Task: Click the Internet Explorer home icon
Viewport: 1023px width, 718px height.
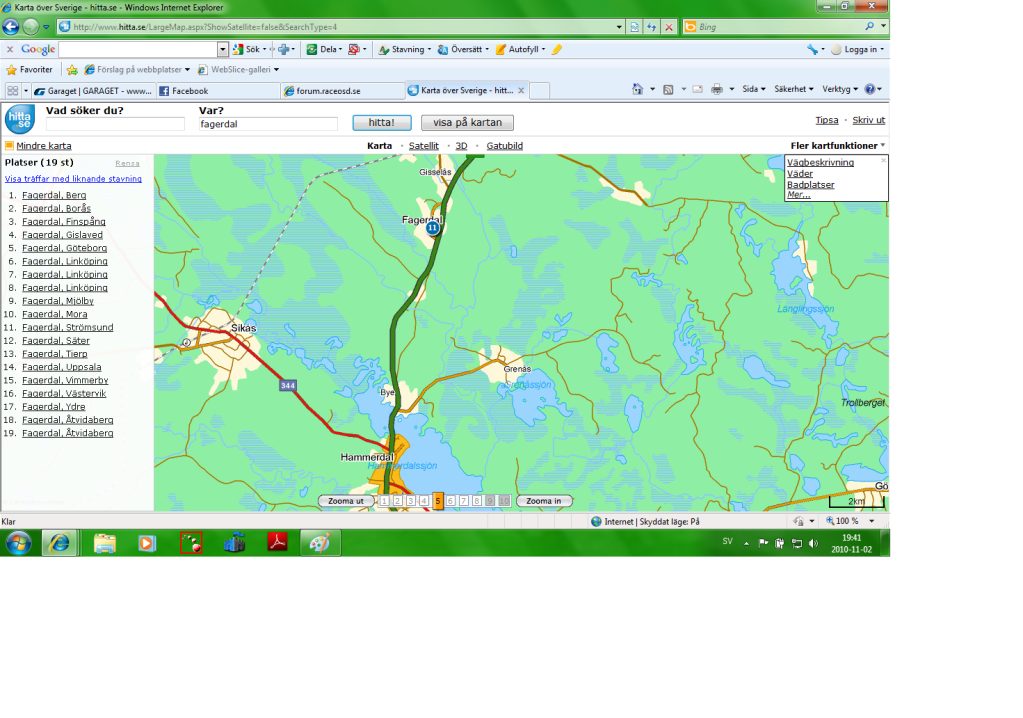Action: click(637, 90)
